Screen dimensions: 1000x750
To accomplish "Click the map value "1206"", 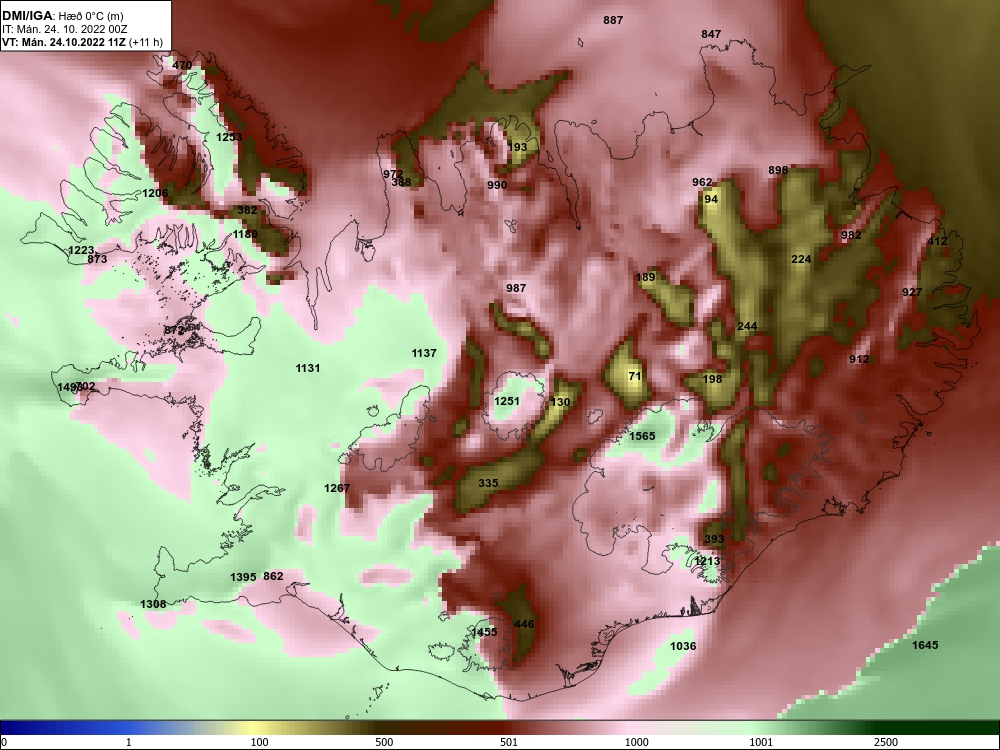I will (155, 193).
